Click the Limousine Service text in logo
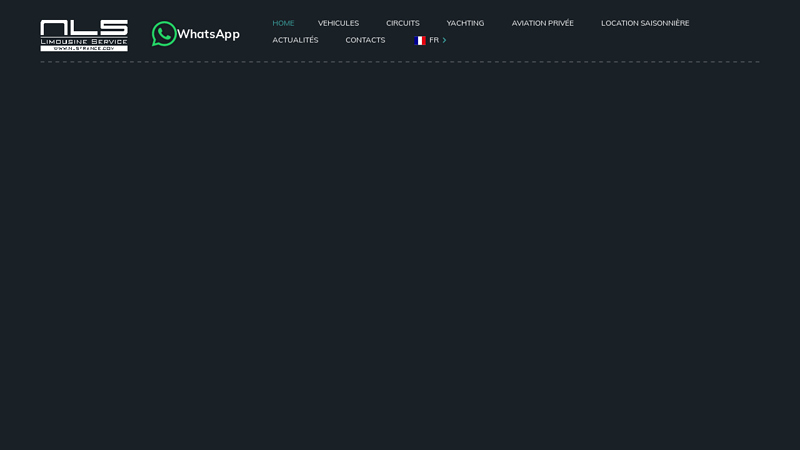This screenshot has height=450, width=800. click(84, 41)
